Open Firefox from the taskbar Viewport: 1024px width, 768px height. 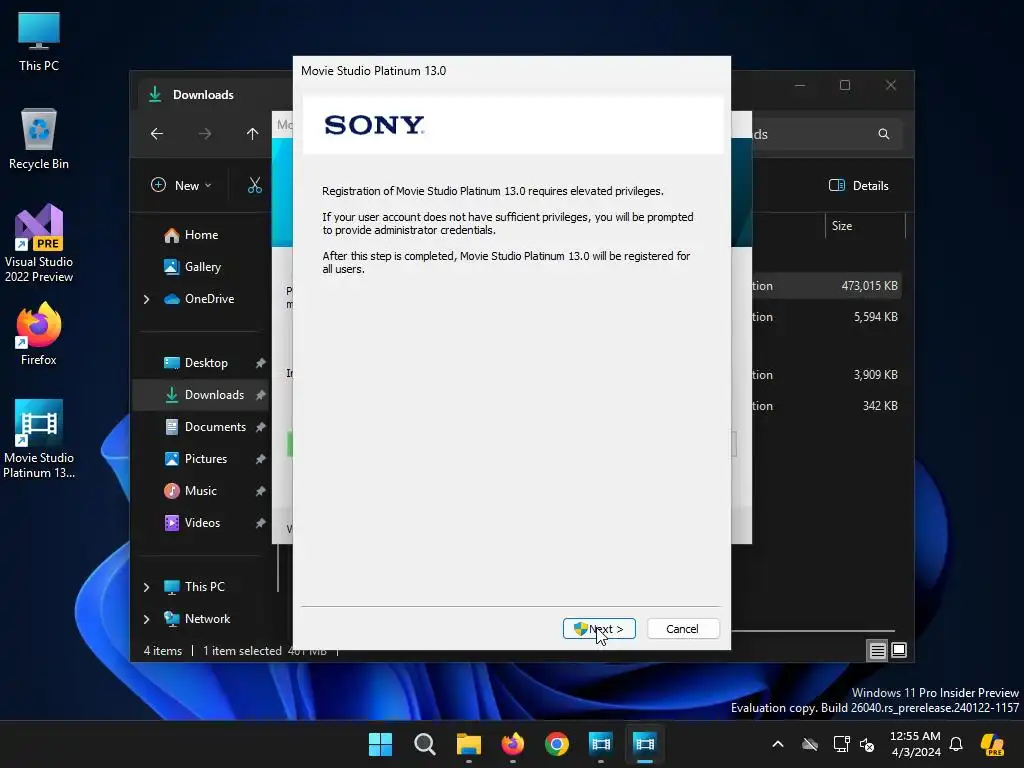513,744
